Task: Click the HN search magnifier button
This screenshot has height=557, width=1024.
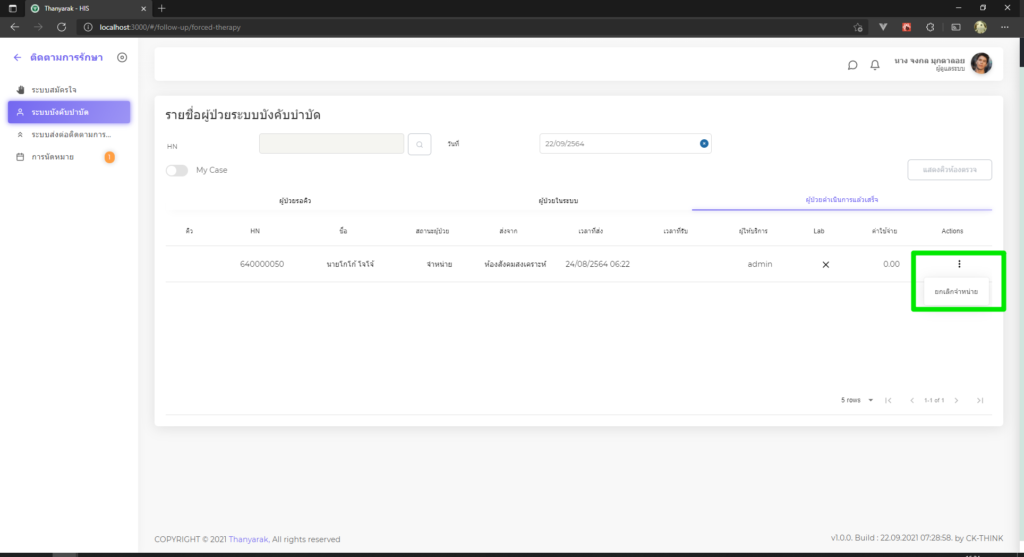Action: [420, 144]
